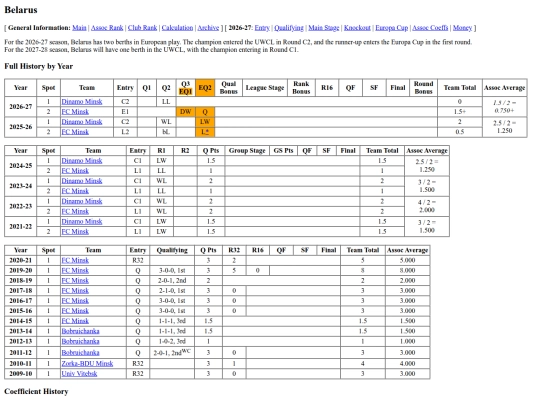The image size is (540, 405).
Task: Click the Round Bonus column header
Action: [x=423, y=88]
